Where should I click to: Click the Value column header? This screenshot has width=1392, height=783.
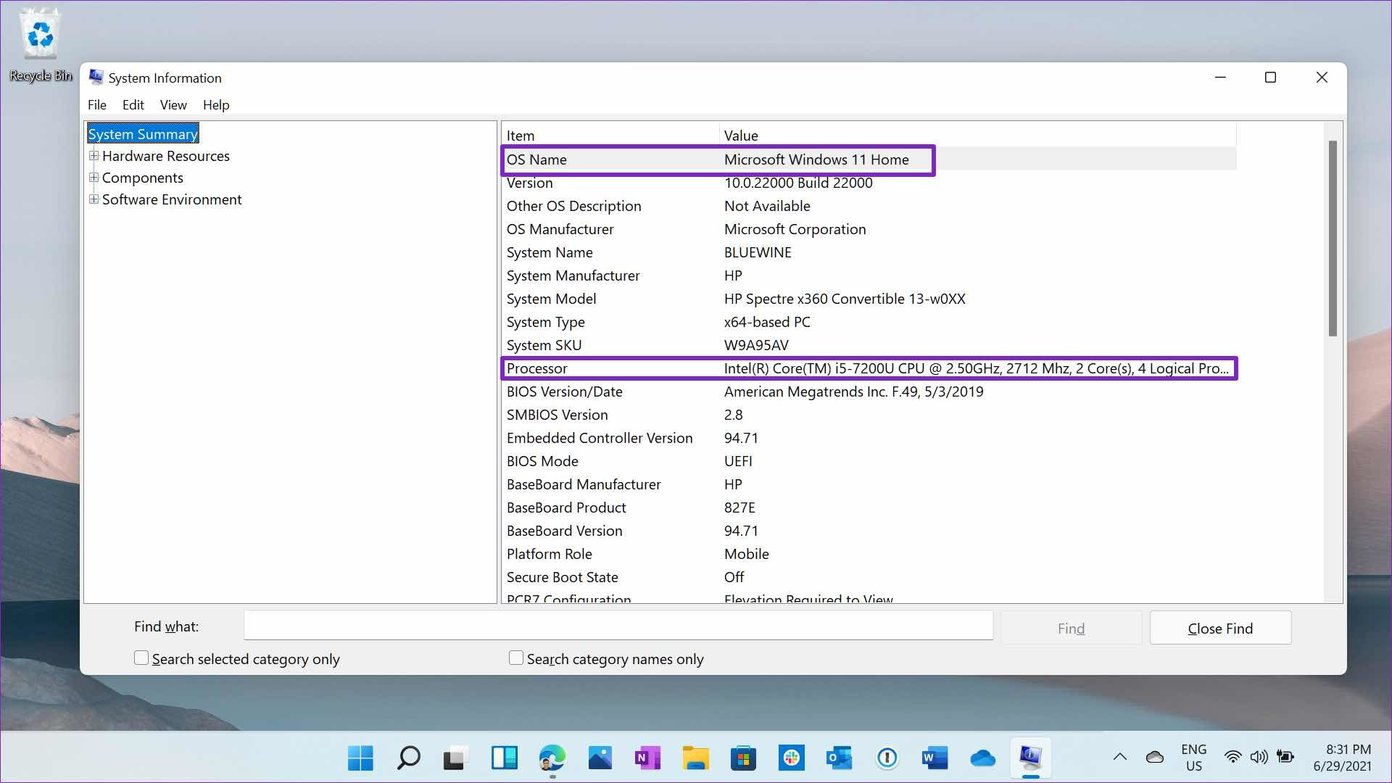point(978,135)
